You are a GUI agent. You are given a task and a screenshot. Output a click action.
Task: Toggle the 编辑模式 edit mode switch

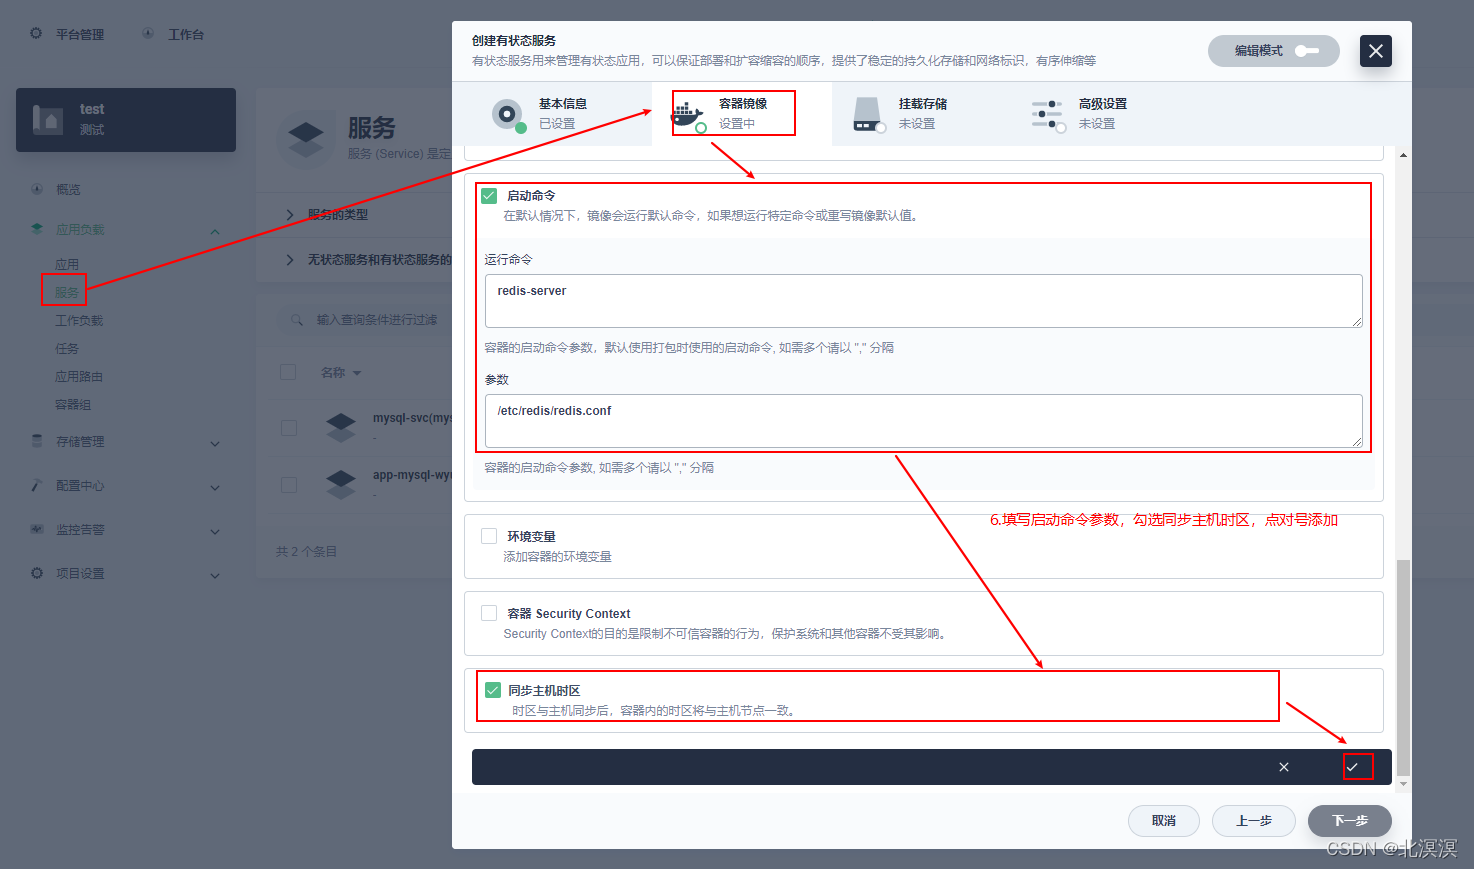[x=1307, y=51]
